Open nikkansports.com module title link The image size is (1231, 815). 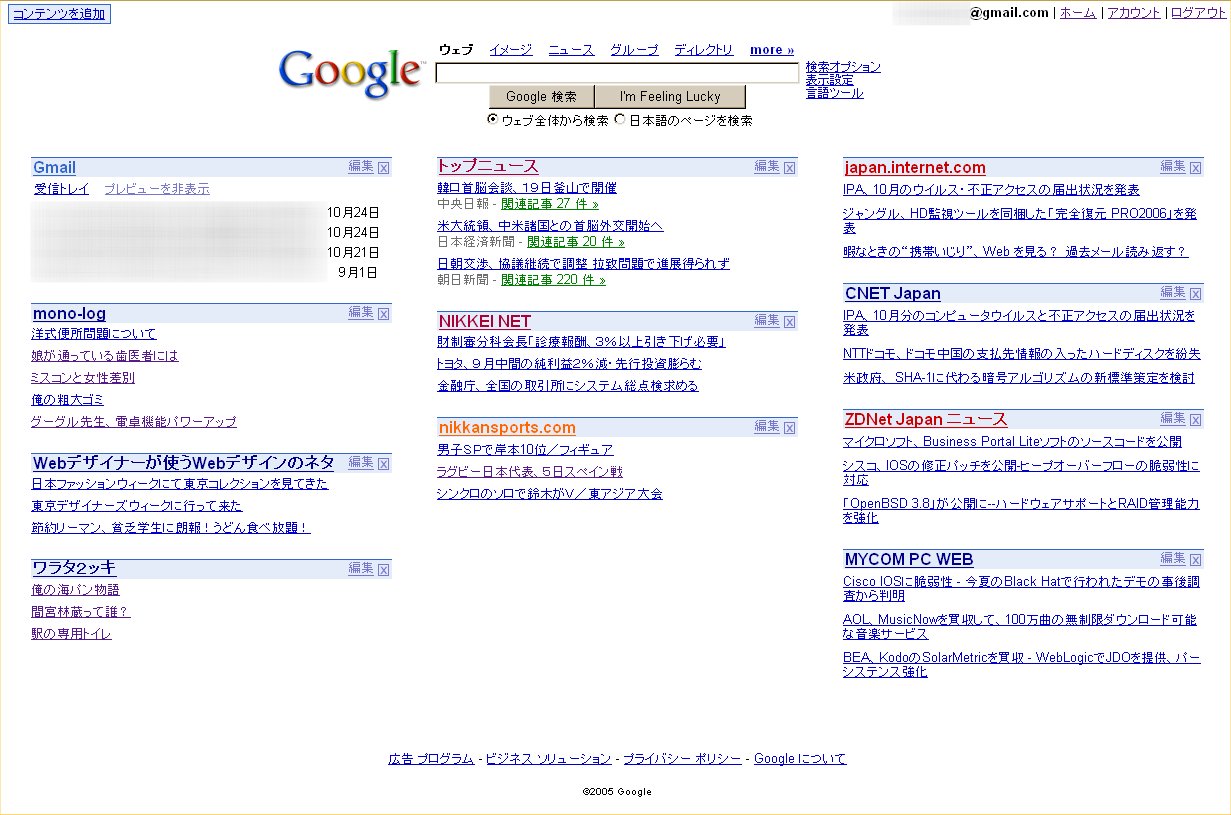(507, 428)
